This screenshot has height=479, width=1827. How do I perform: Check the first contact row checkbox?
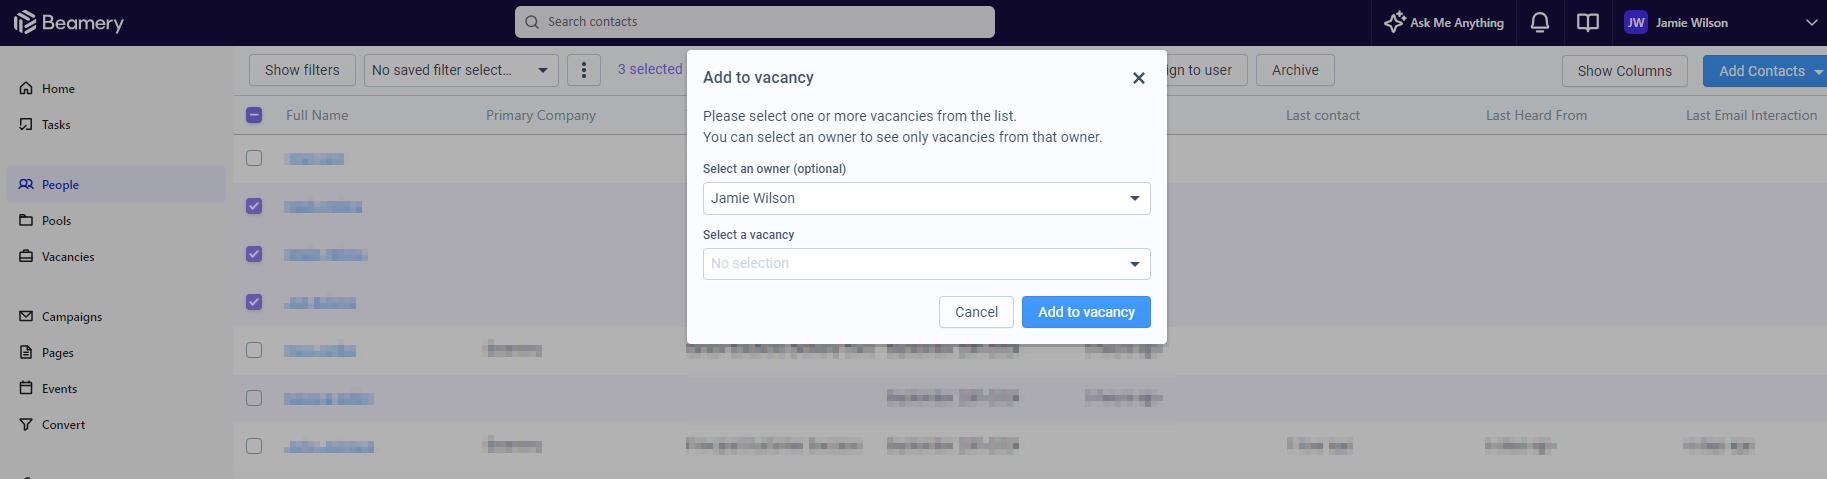click(x=254, y=158)
